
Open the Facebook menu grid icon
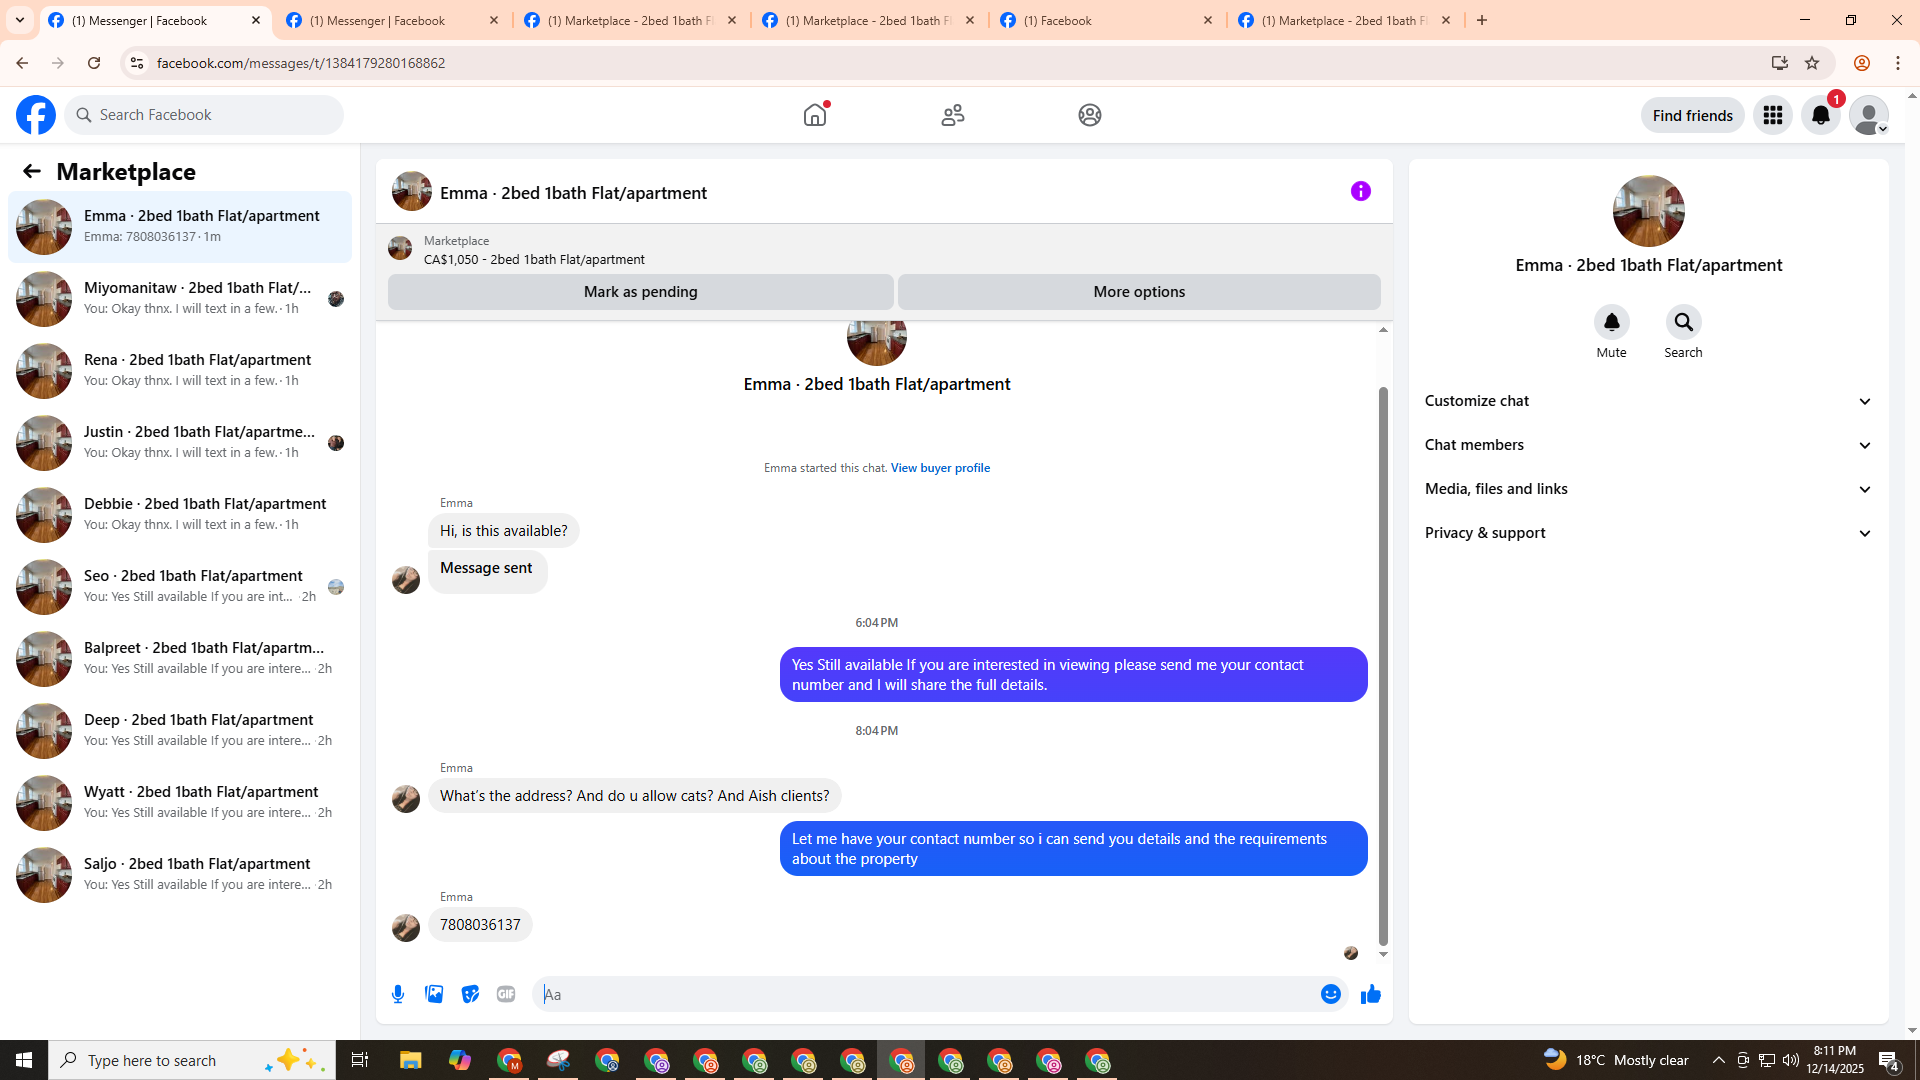[x=1772, y=115]
